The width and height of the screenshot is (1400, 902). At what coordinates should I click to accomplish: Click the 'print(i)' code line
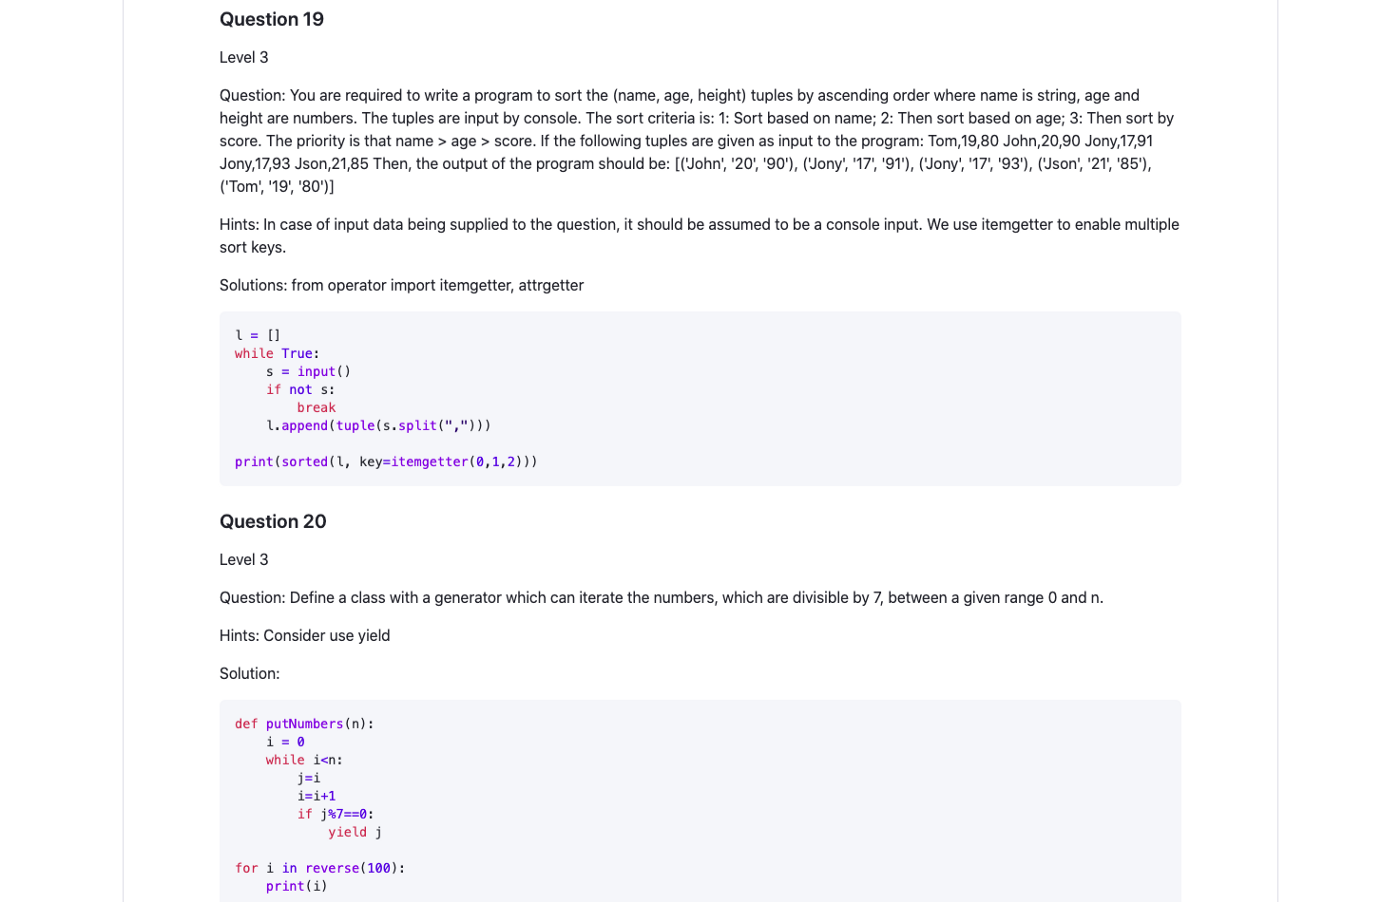point(296,885)
